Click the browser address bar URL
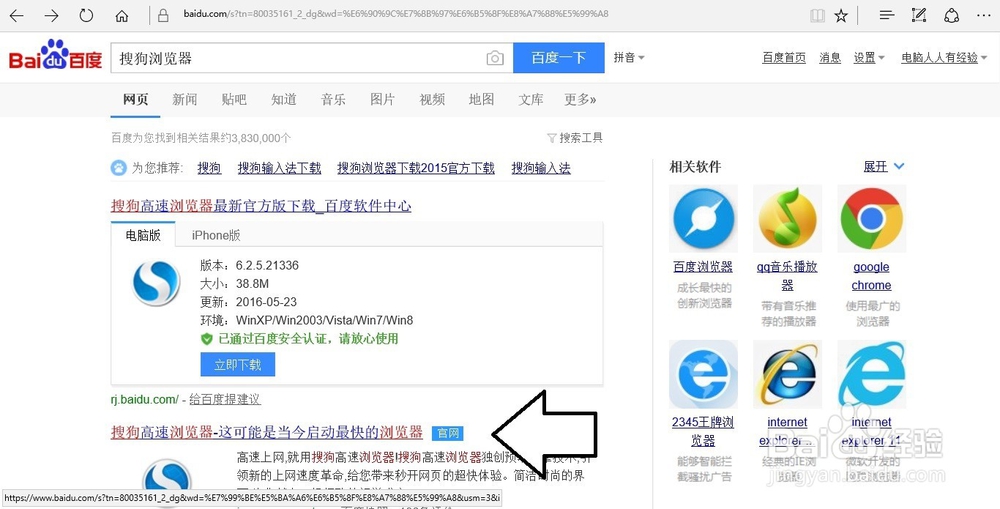Image resolution: width=1000 pixels, height=509 pixels. click(x=395, y=13)
